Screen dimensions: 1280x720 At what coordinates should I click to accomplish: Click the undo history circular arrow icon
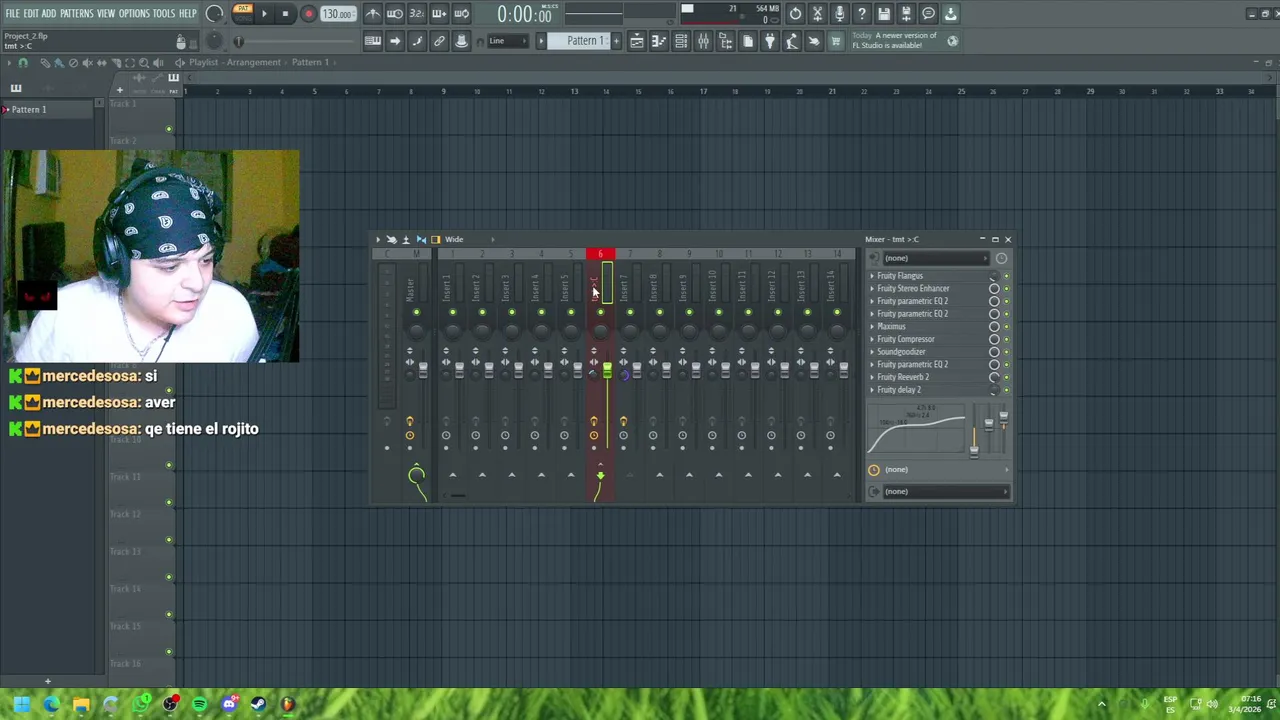[x=795, y=14]
